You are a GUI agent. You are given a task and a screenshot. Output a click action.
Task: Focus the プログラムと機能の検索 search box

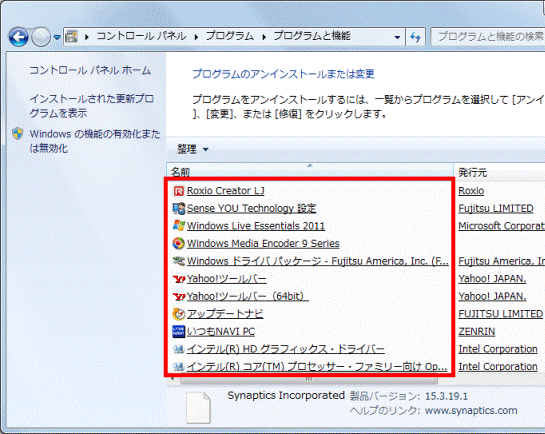pyautogui.click(x=488, y=36)
